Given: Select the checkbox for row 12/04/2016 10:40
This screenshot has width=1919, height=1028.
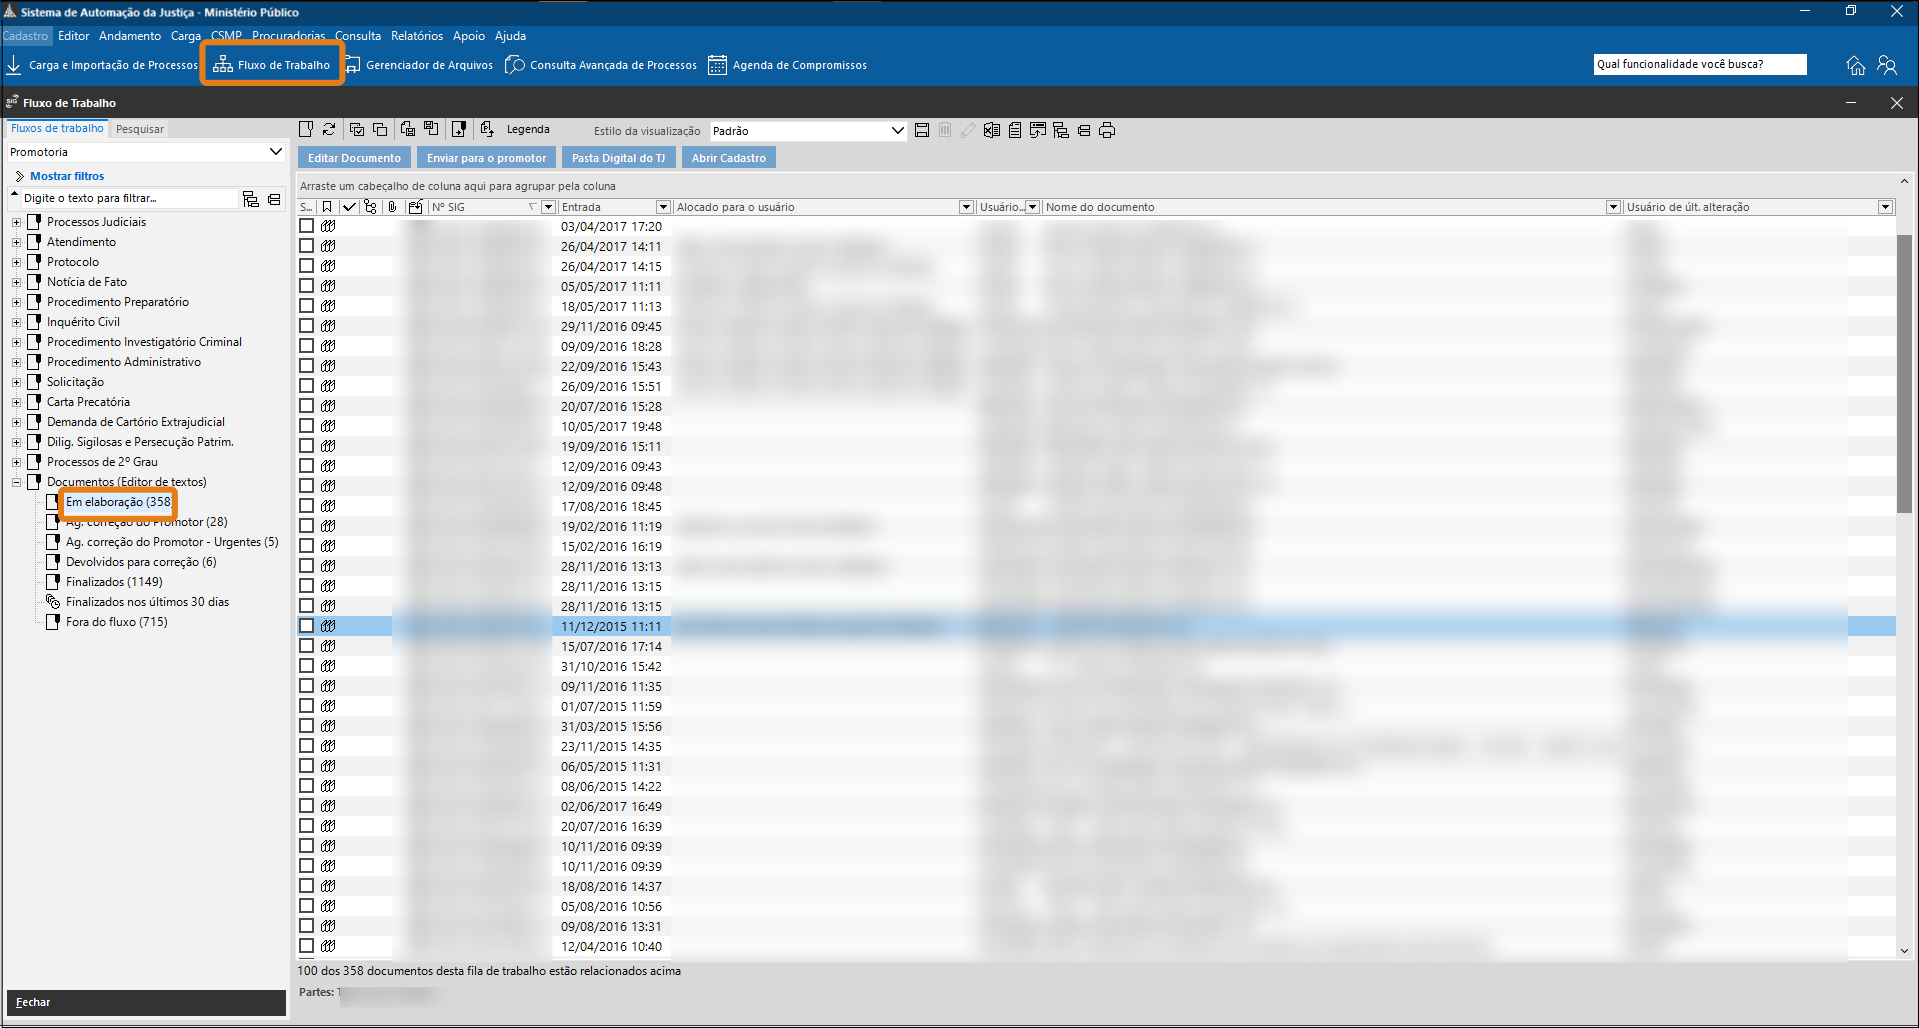Looking at the screenshot, I should [x=307, y=946].
